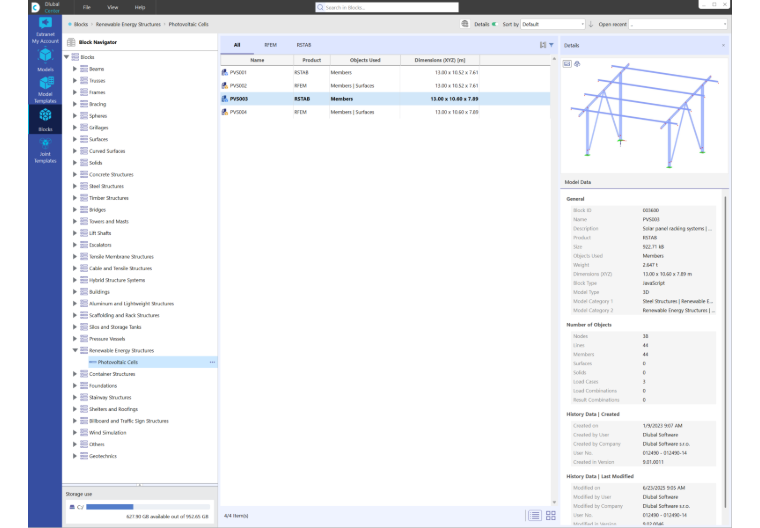Sort by the Name column header
760x528 pixels.
(x=257, y=60)
